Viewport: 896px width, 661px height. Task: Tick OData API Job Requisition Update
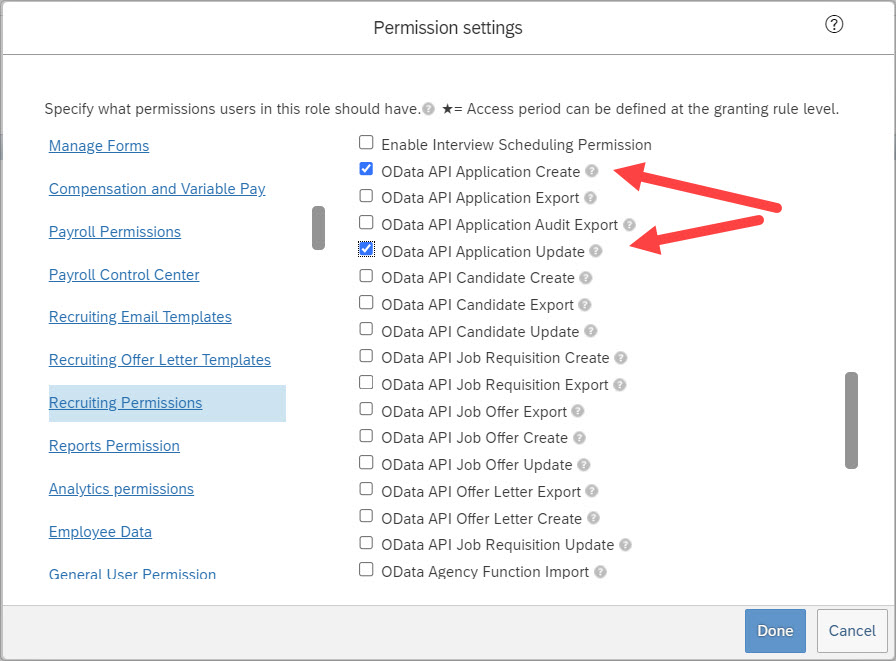coord(366,542)
